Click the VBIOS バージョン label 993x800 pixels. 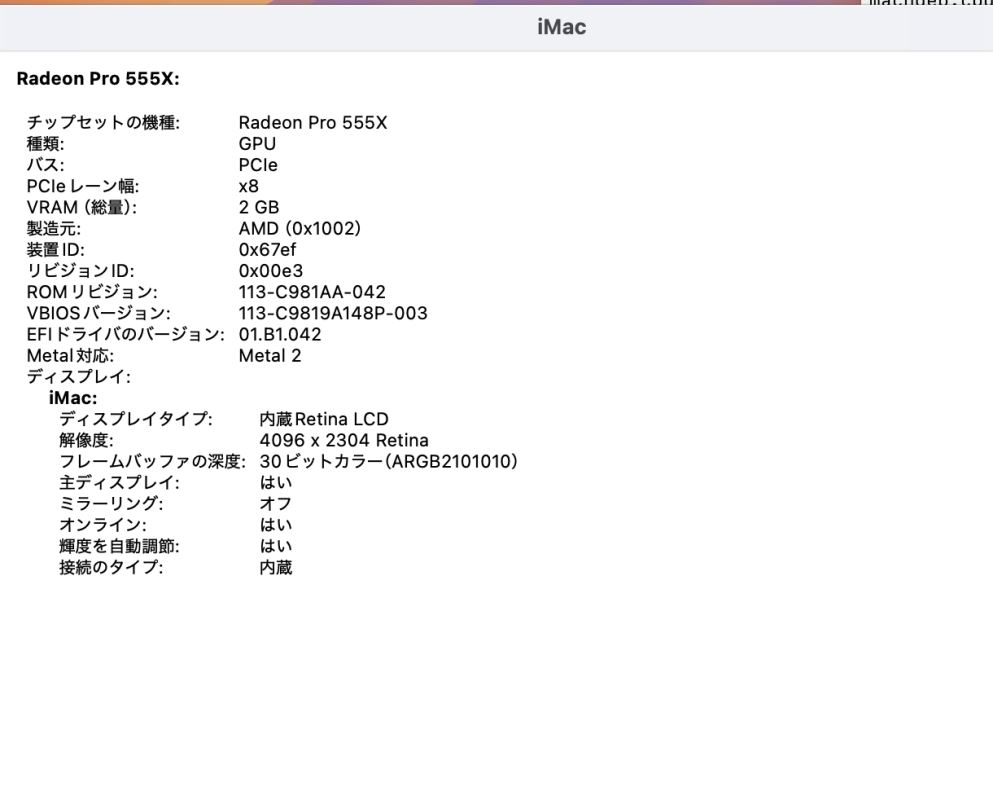pyautogui.click(x=98, y=314)
